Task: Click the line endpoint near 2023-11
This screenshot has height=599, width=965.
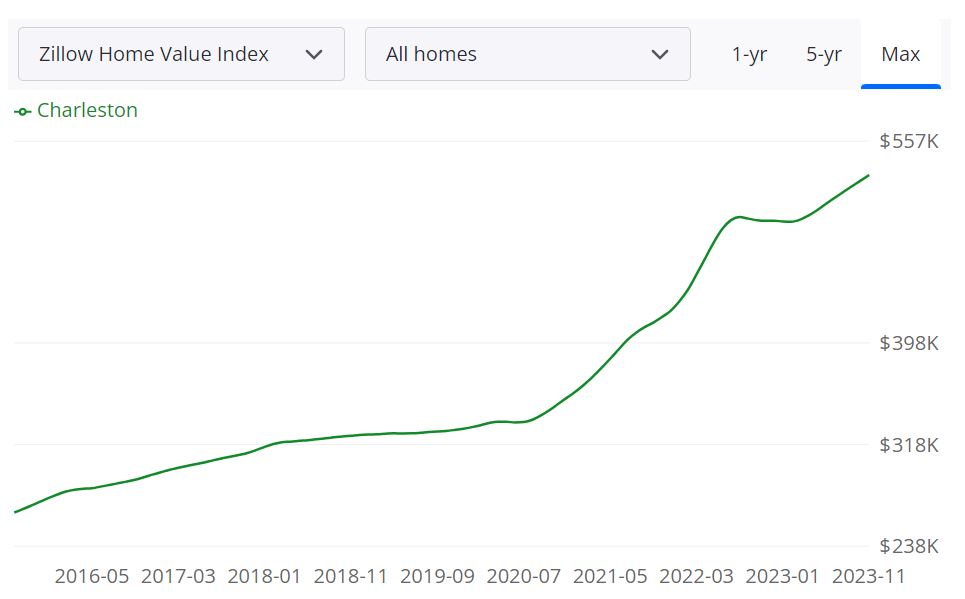Action: [x=868, y=176]
